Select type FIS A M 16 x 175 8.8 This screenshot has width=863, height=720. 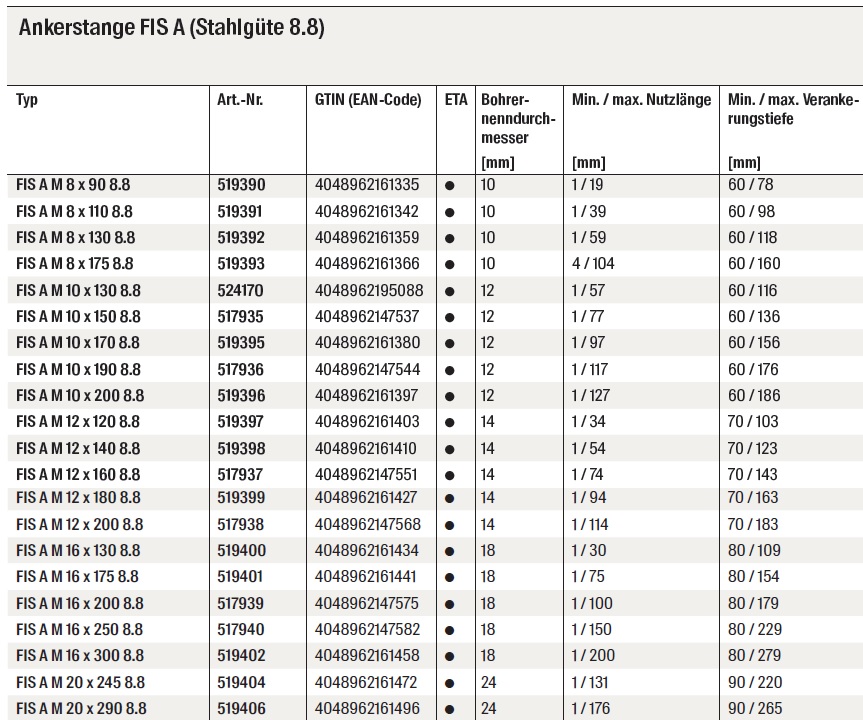(77, 576)
